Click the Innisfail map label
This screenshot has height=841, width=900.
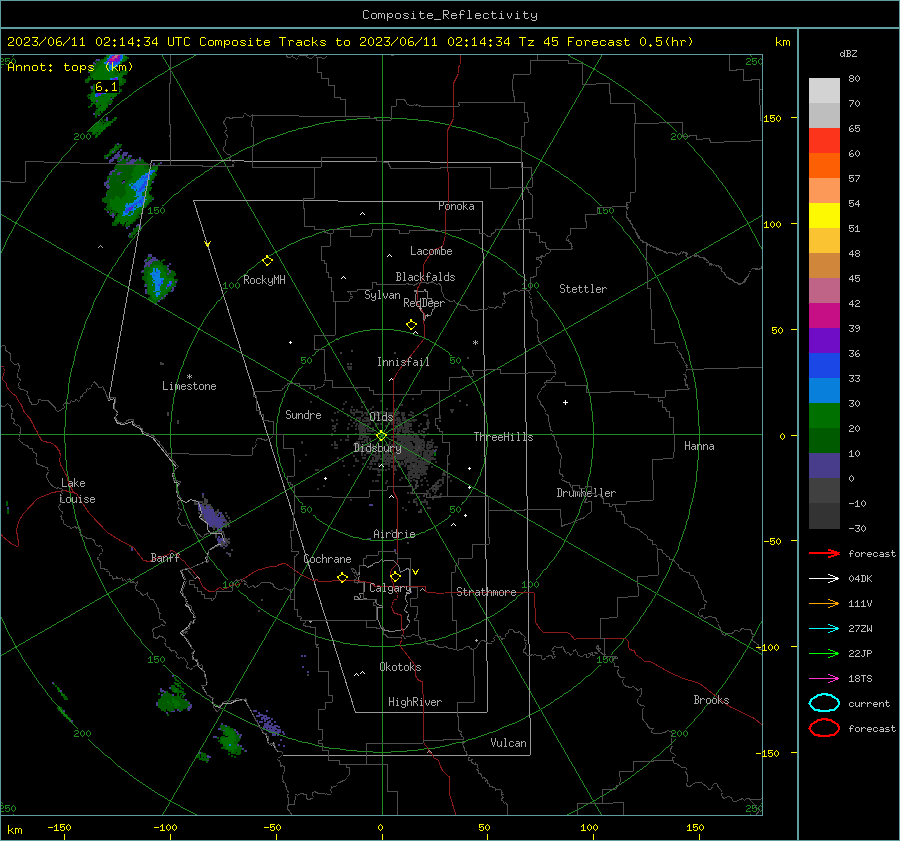coord(403,362)
